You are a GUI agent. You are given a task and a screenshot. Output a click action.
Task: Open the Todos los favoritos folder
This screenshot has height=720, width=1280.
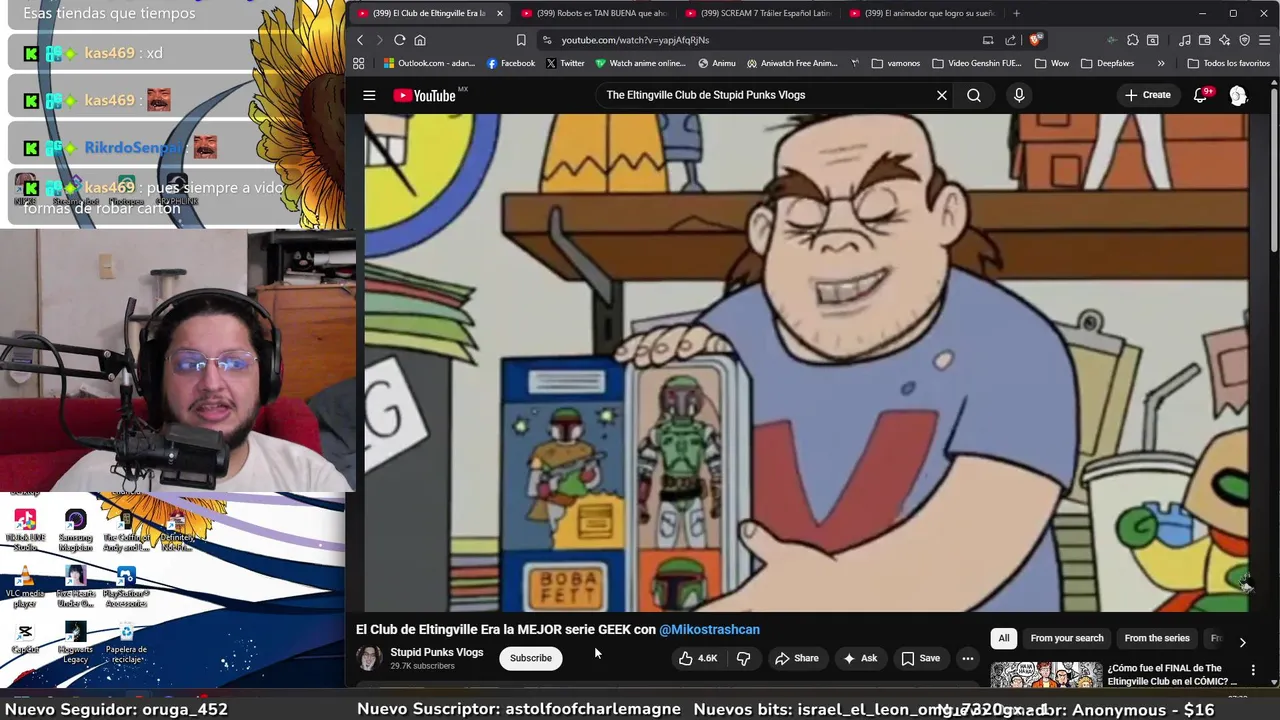pyautogui.click(x=1228, y=63)
